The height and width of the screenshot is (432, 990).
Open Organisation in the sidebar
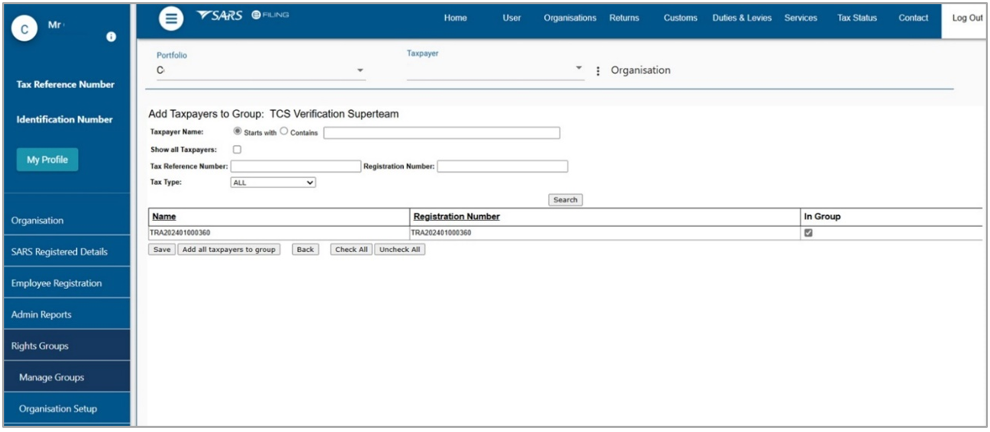coord(67,220)
